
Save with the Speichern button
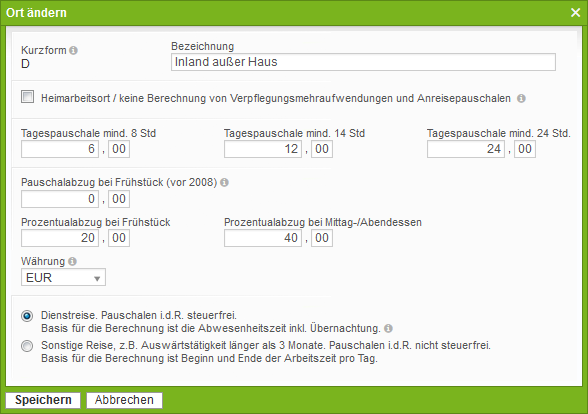click(43, 400)
